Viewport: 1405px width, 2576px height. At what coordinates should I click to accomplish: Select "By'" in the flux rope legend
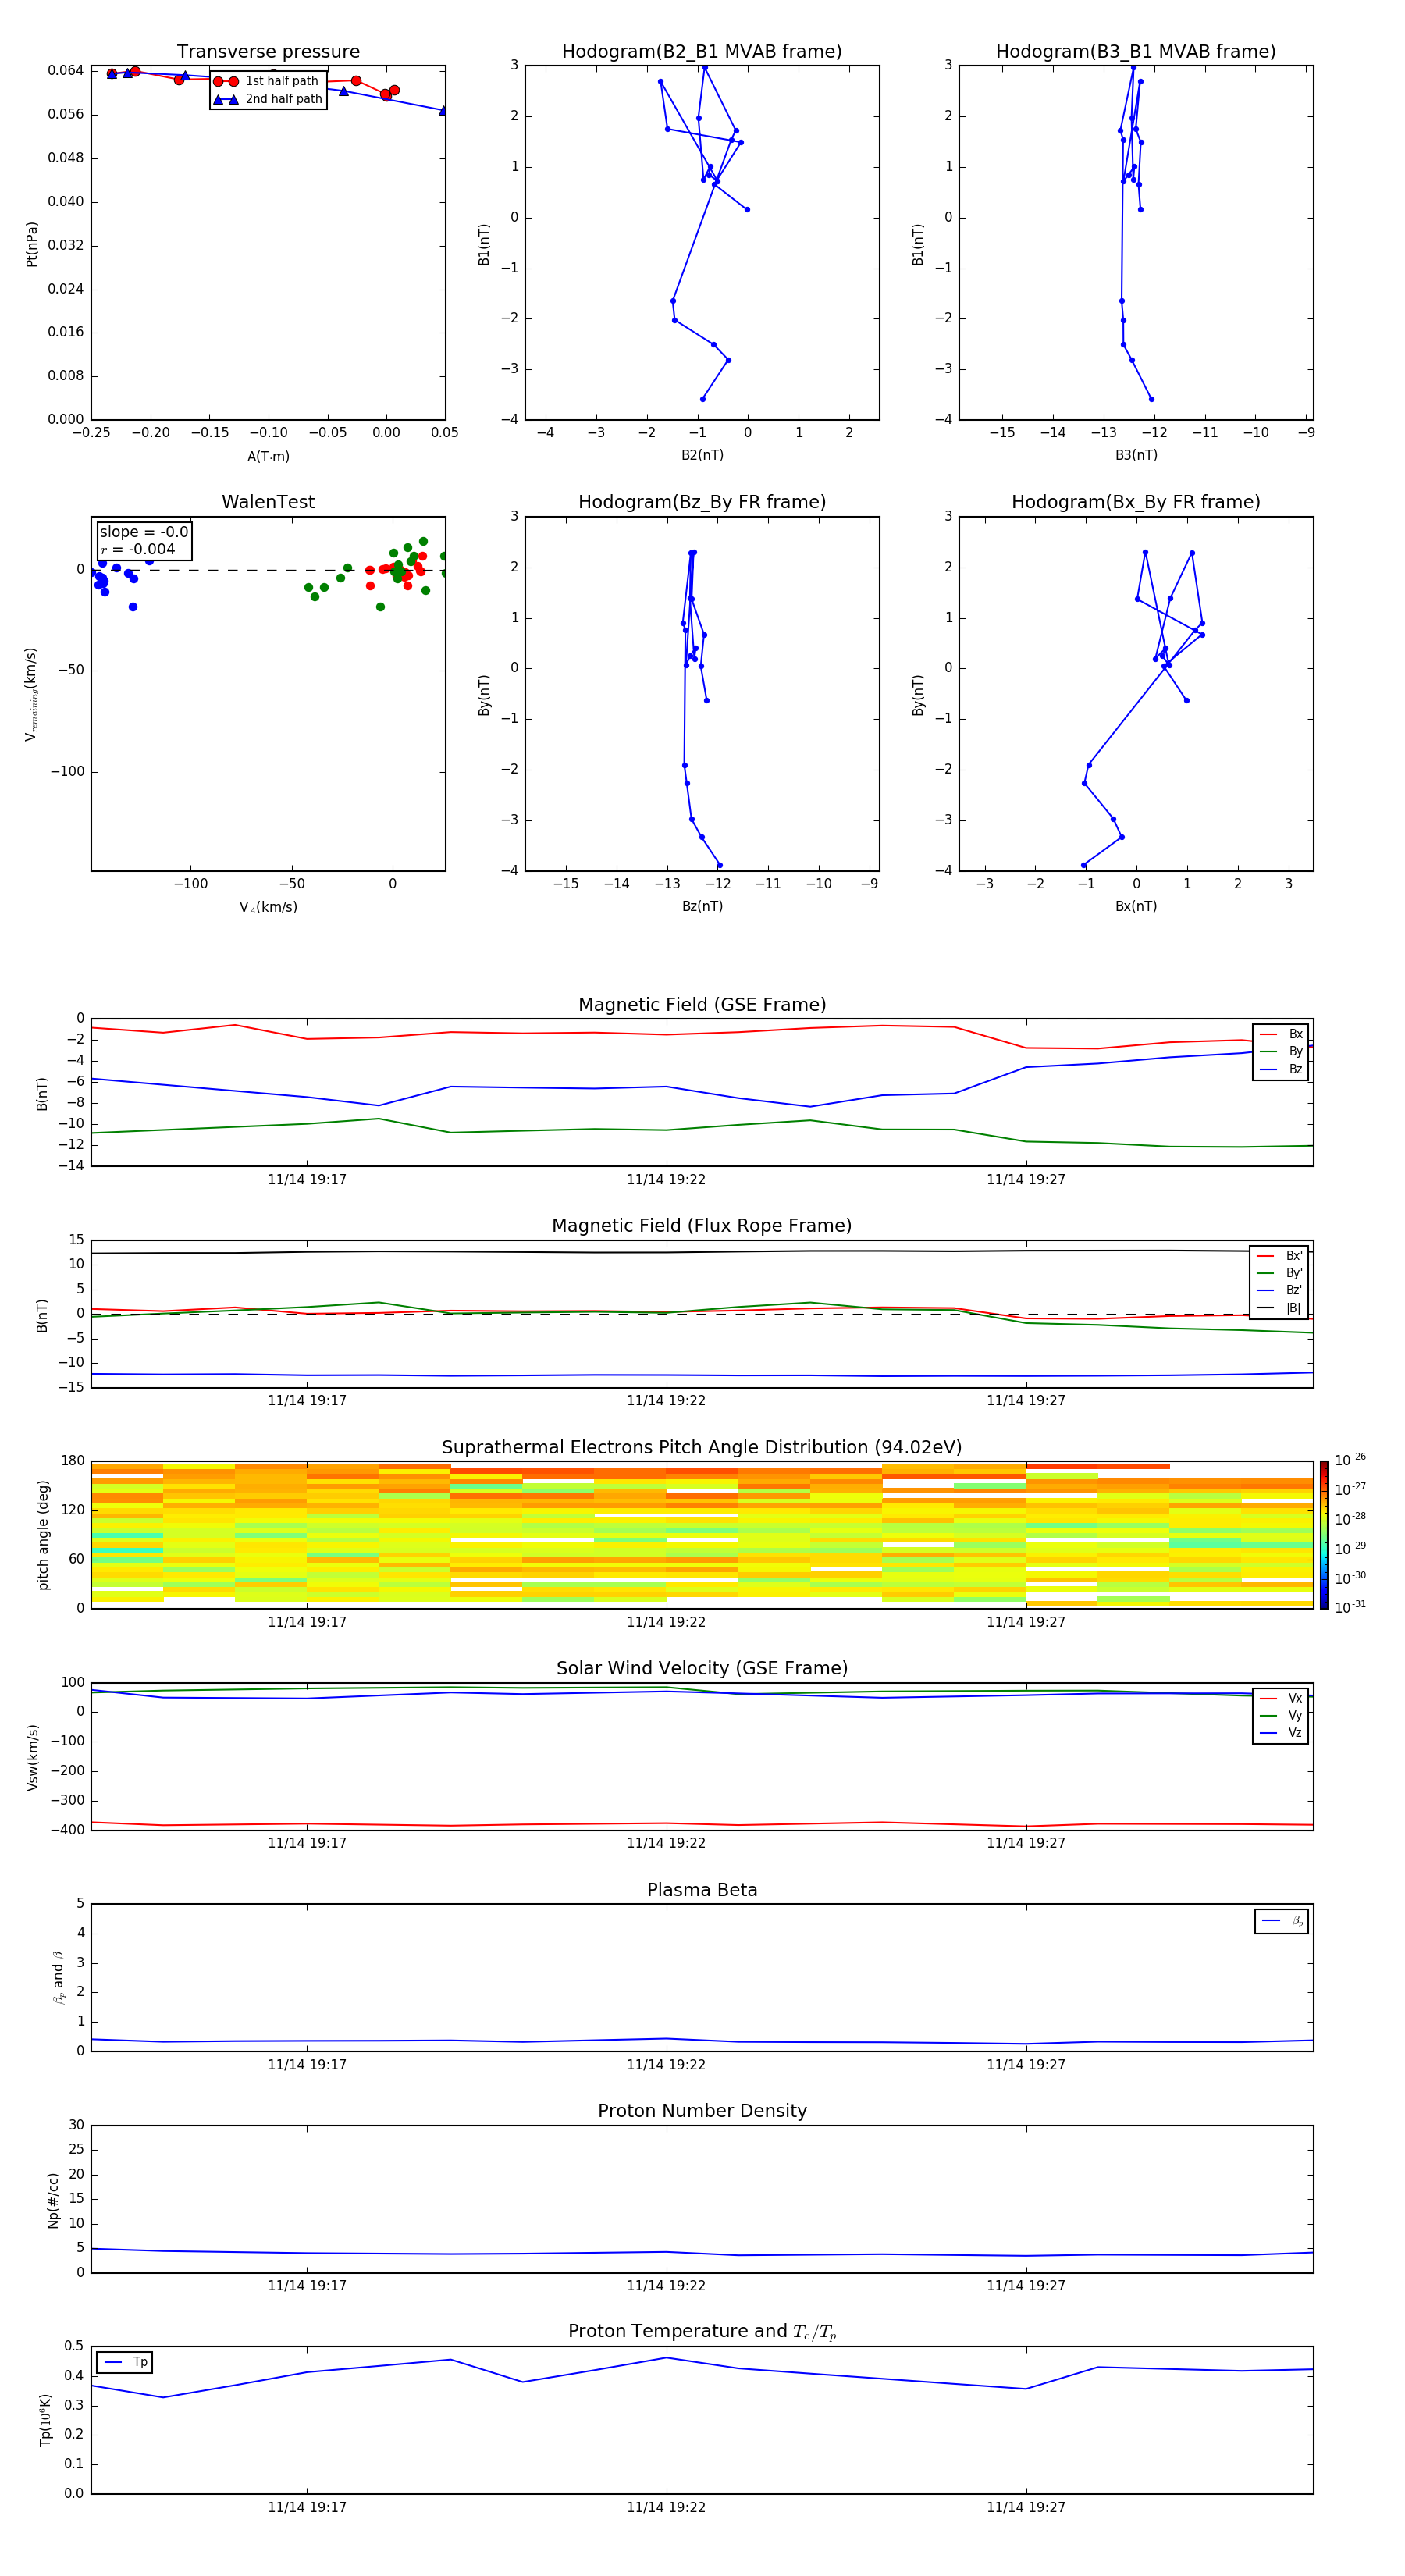[x=1280, y=1273]
